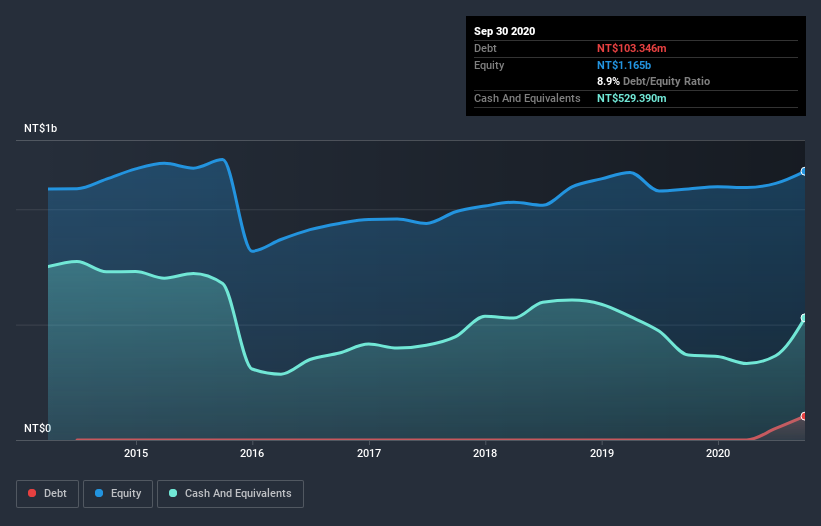Click the NT$103.346m debt value
Viewport: 821px width, 526px height.
coord(631,48)
